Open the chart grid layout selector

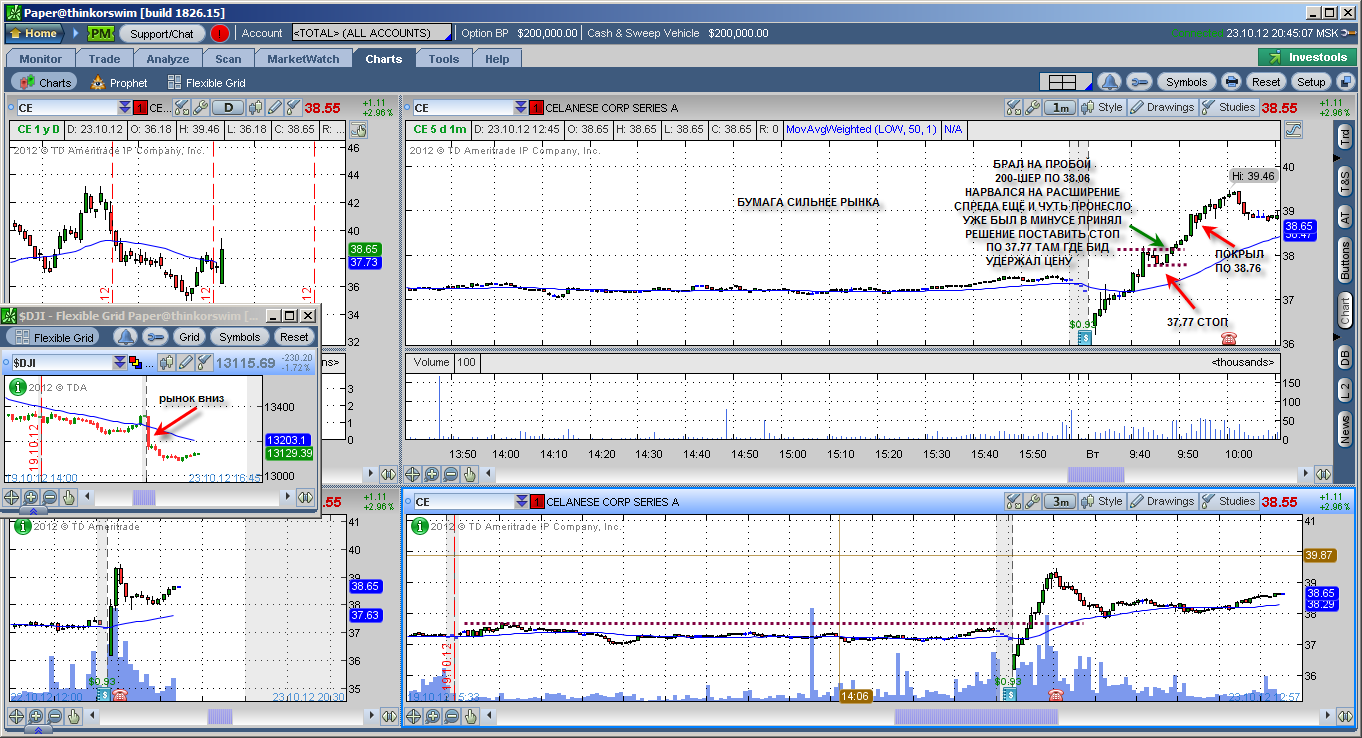(x=1064, y=82)
